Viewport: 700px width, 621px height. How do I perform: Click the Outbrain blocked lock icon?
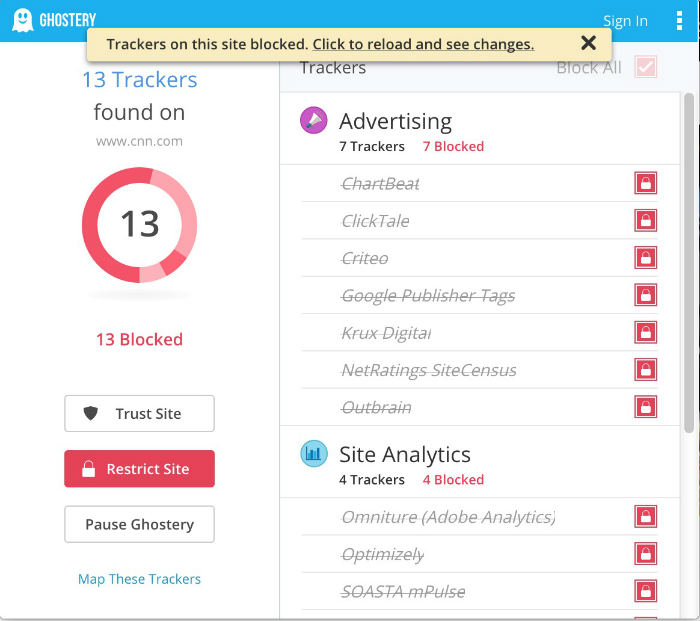click(x=646, y=407)
